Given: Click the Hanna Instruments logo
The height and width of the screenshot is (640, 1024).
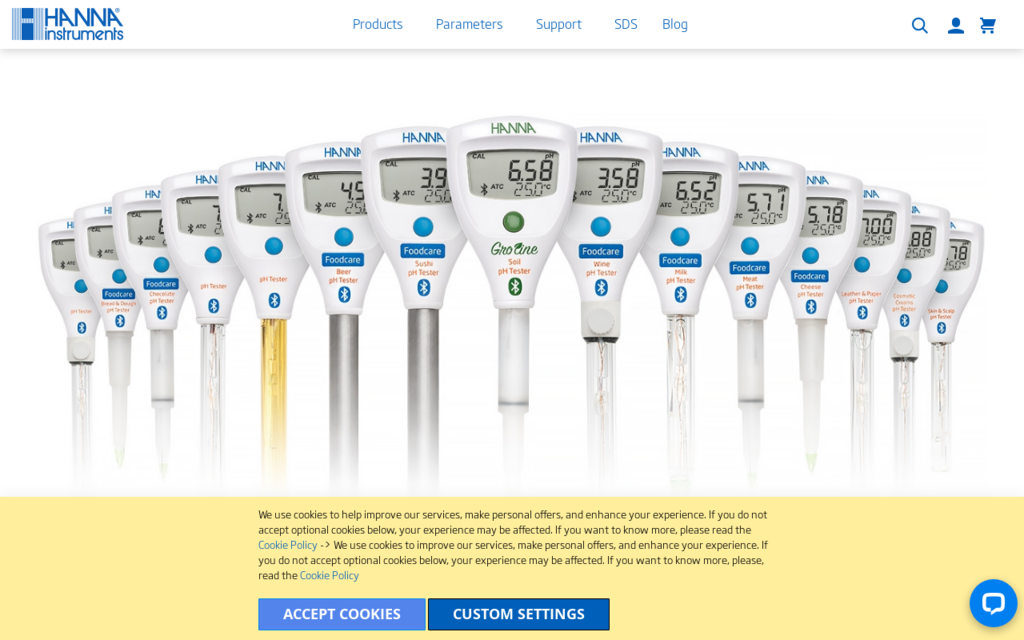Looking at the screenshot, I should pyautogui.click(x=68, y=24).
